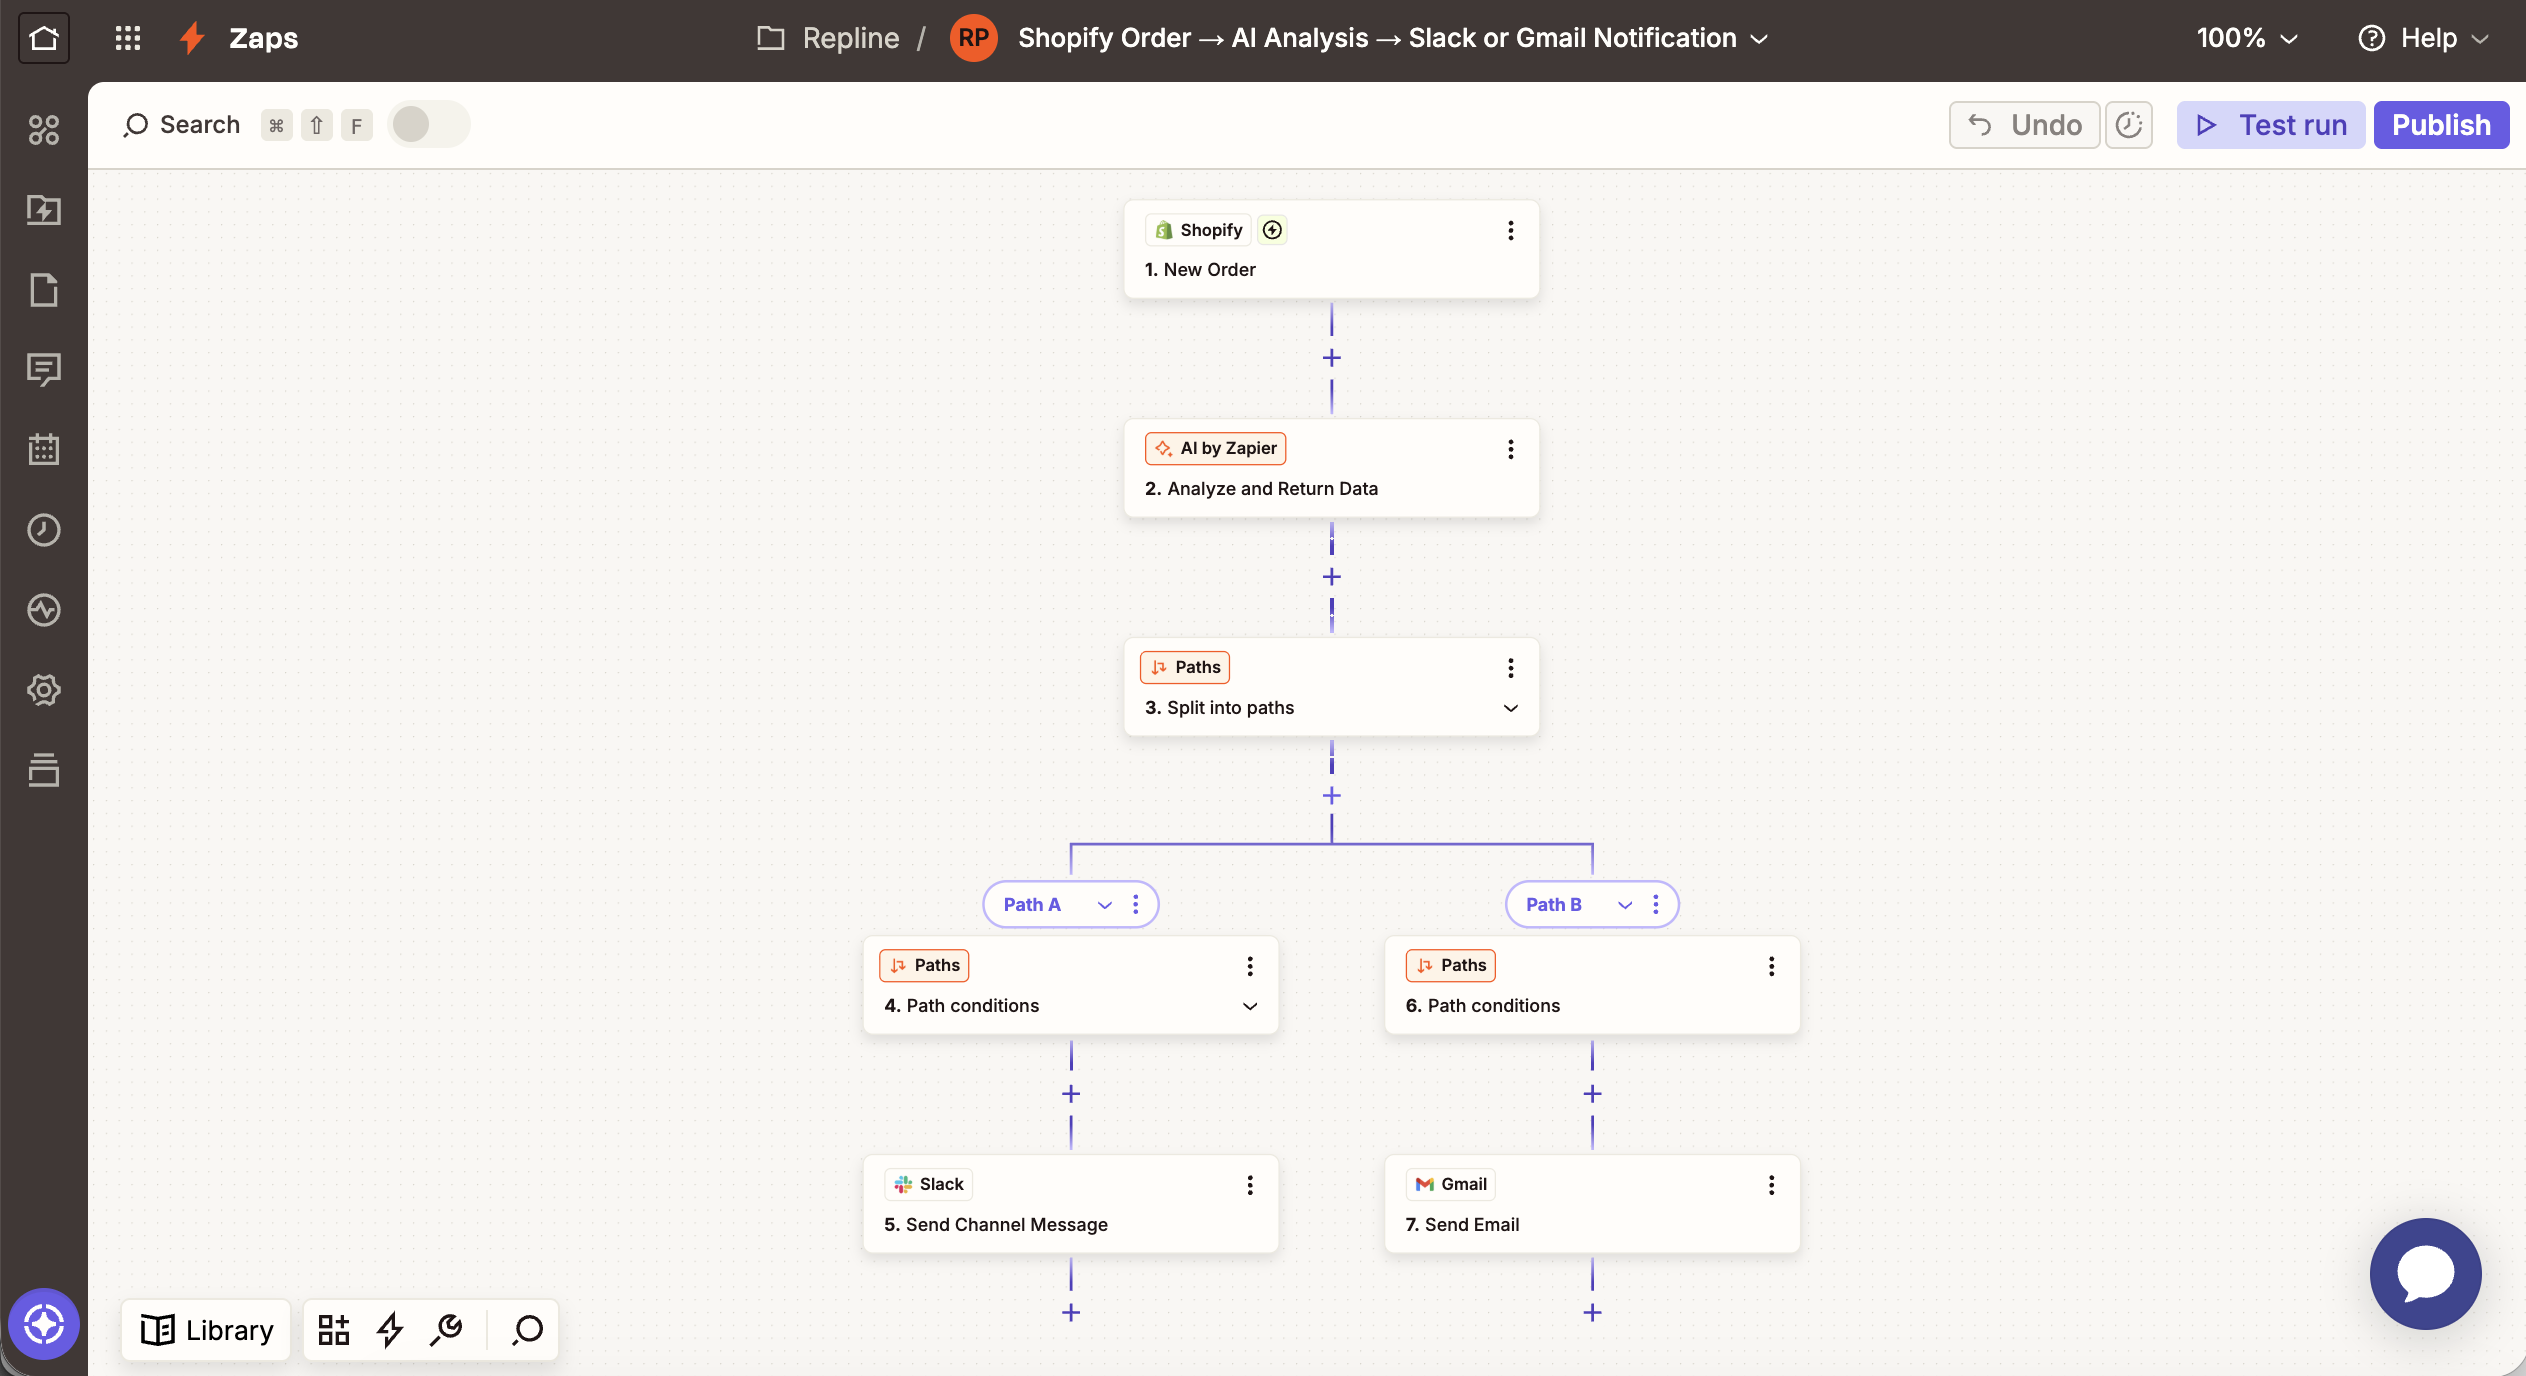Viewport: 2526px width, 1376px height.
Task: Click the add component grid icon
Action: (334, 1330)
